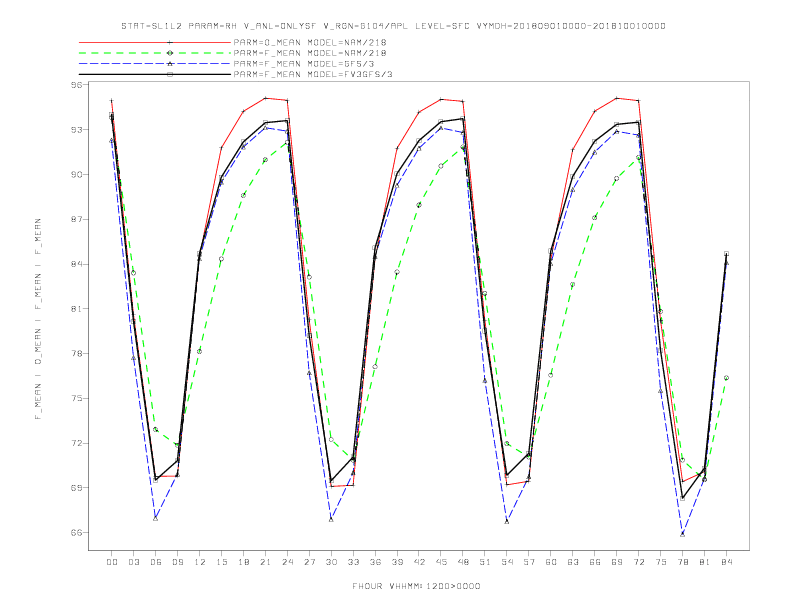Image resolution: width=792 pixels, height=612 pixels.
Task: Click x-axis forecast hour 15
Action: (221, 562)
